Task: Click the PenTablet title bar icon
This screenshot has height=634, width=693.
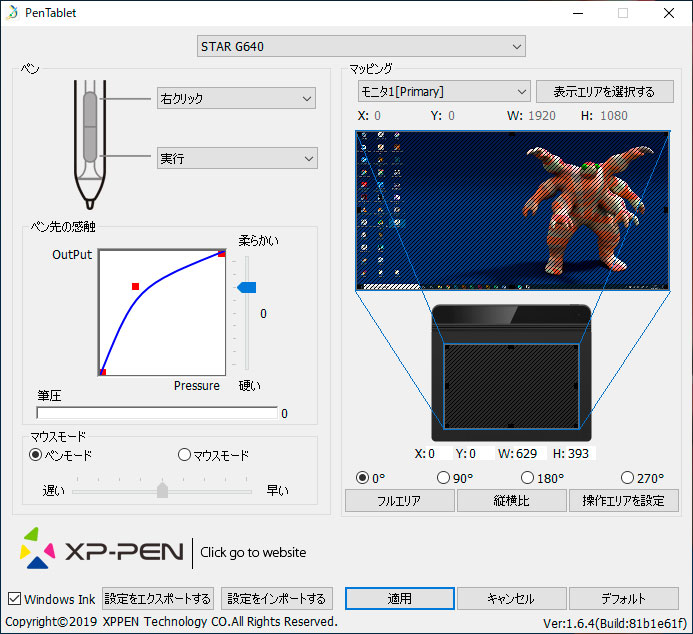Action: [x=12, y=12]
